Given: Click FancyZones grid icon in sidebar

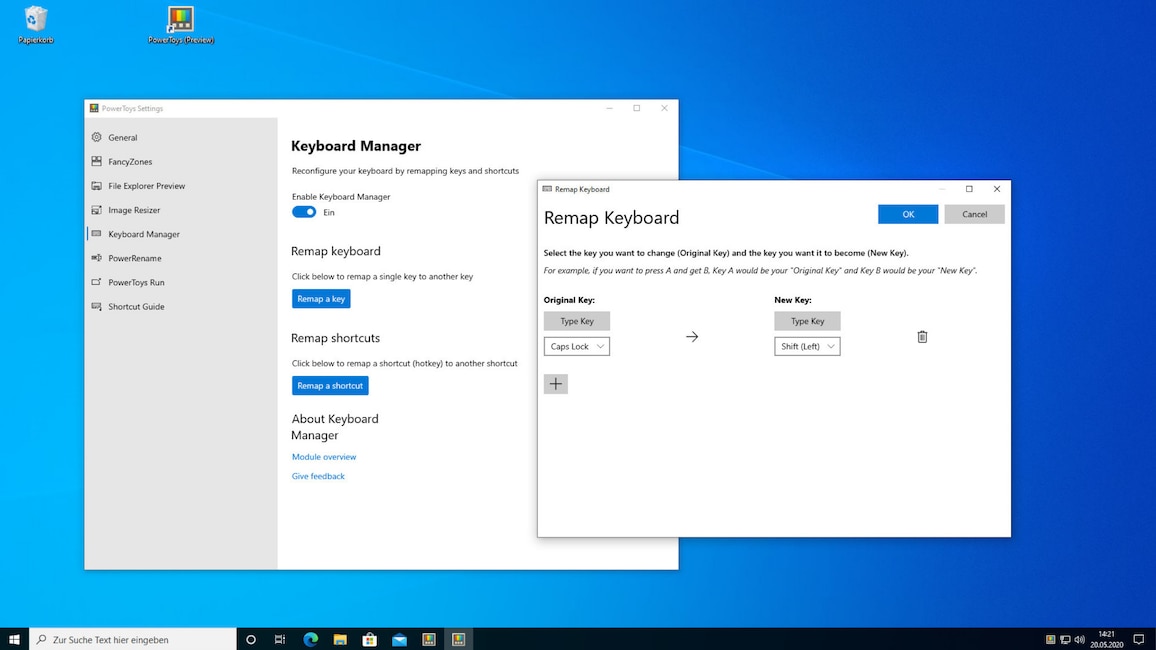Looking at the screenshot, I should click(97, 161).
